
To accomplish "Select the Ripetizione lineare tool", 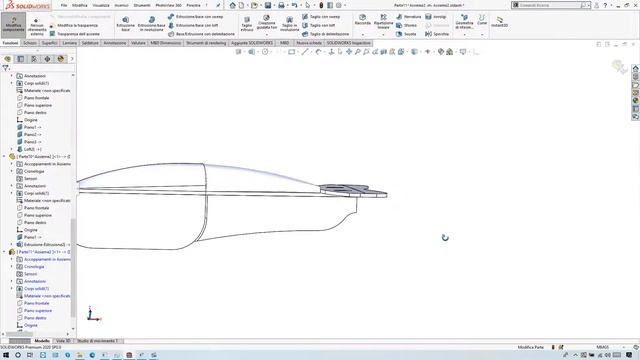I will pos(383,21).
